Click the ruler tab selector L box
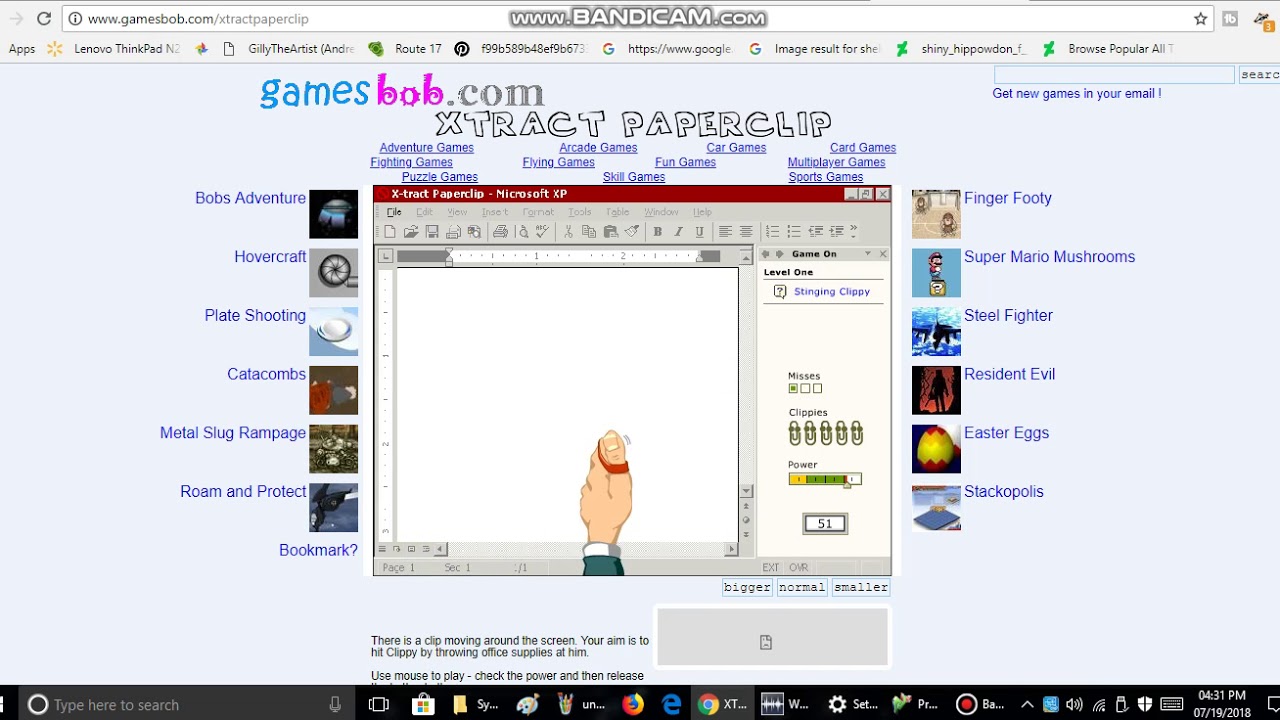 (385, 256)
